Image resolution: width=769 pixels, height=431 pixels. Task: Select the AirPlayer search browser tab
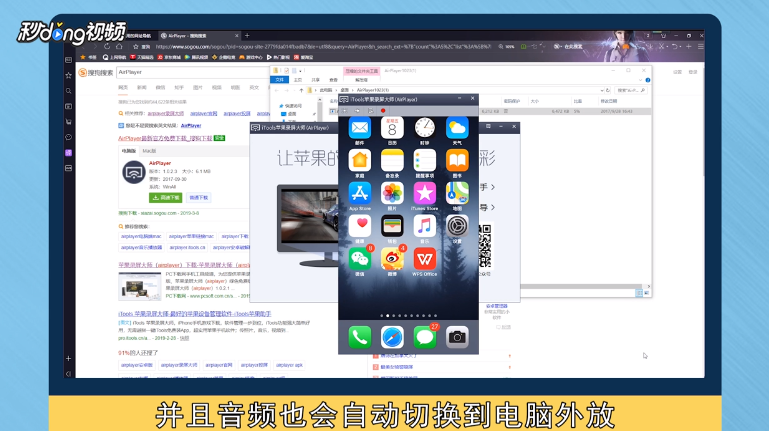[199, 36]
